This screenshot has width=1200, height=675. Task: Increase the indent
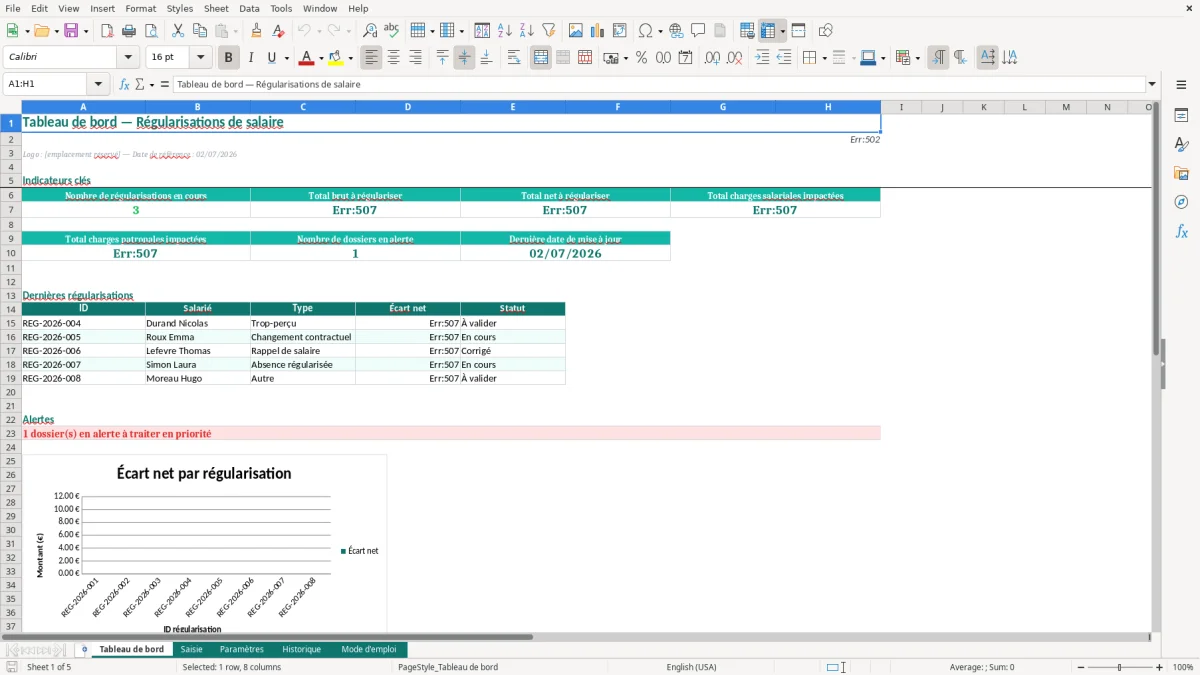click(762, 58)
